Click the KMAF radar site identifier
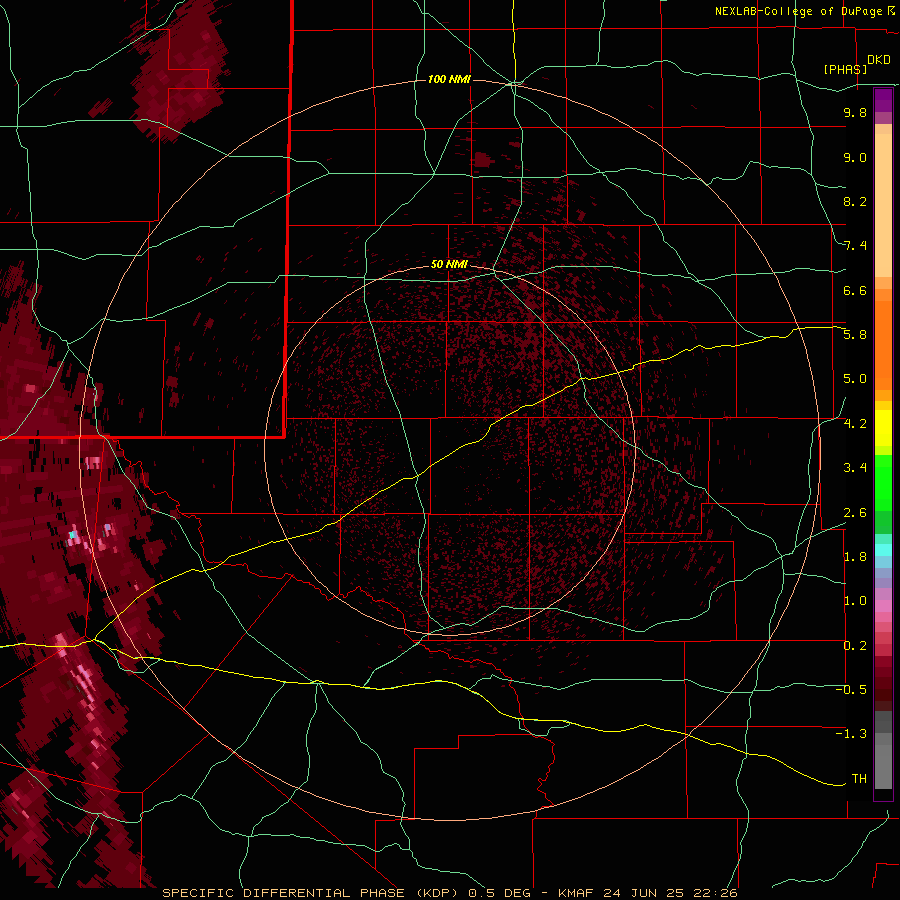Image resolution: width=900 pixels, height=900 pixels. click(x=575, y=893)
